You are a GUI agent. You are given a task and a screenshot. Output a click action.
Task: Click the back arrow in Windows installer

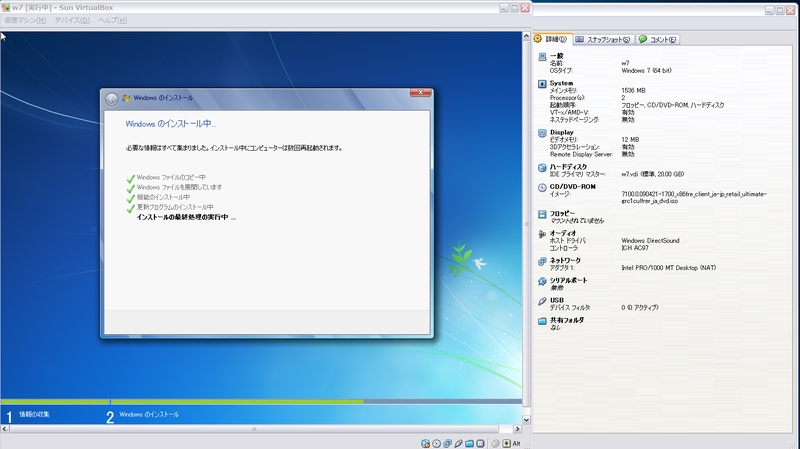click(112, 98)
